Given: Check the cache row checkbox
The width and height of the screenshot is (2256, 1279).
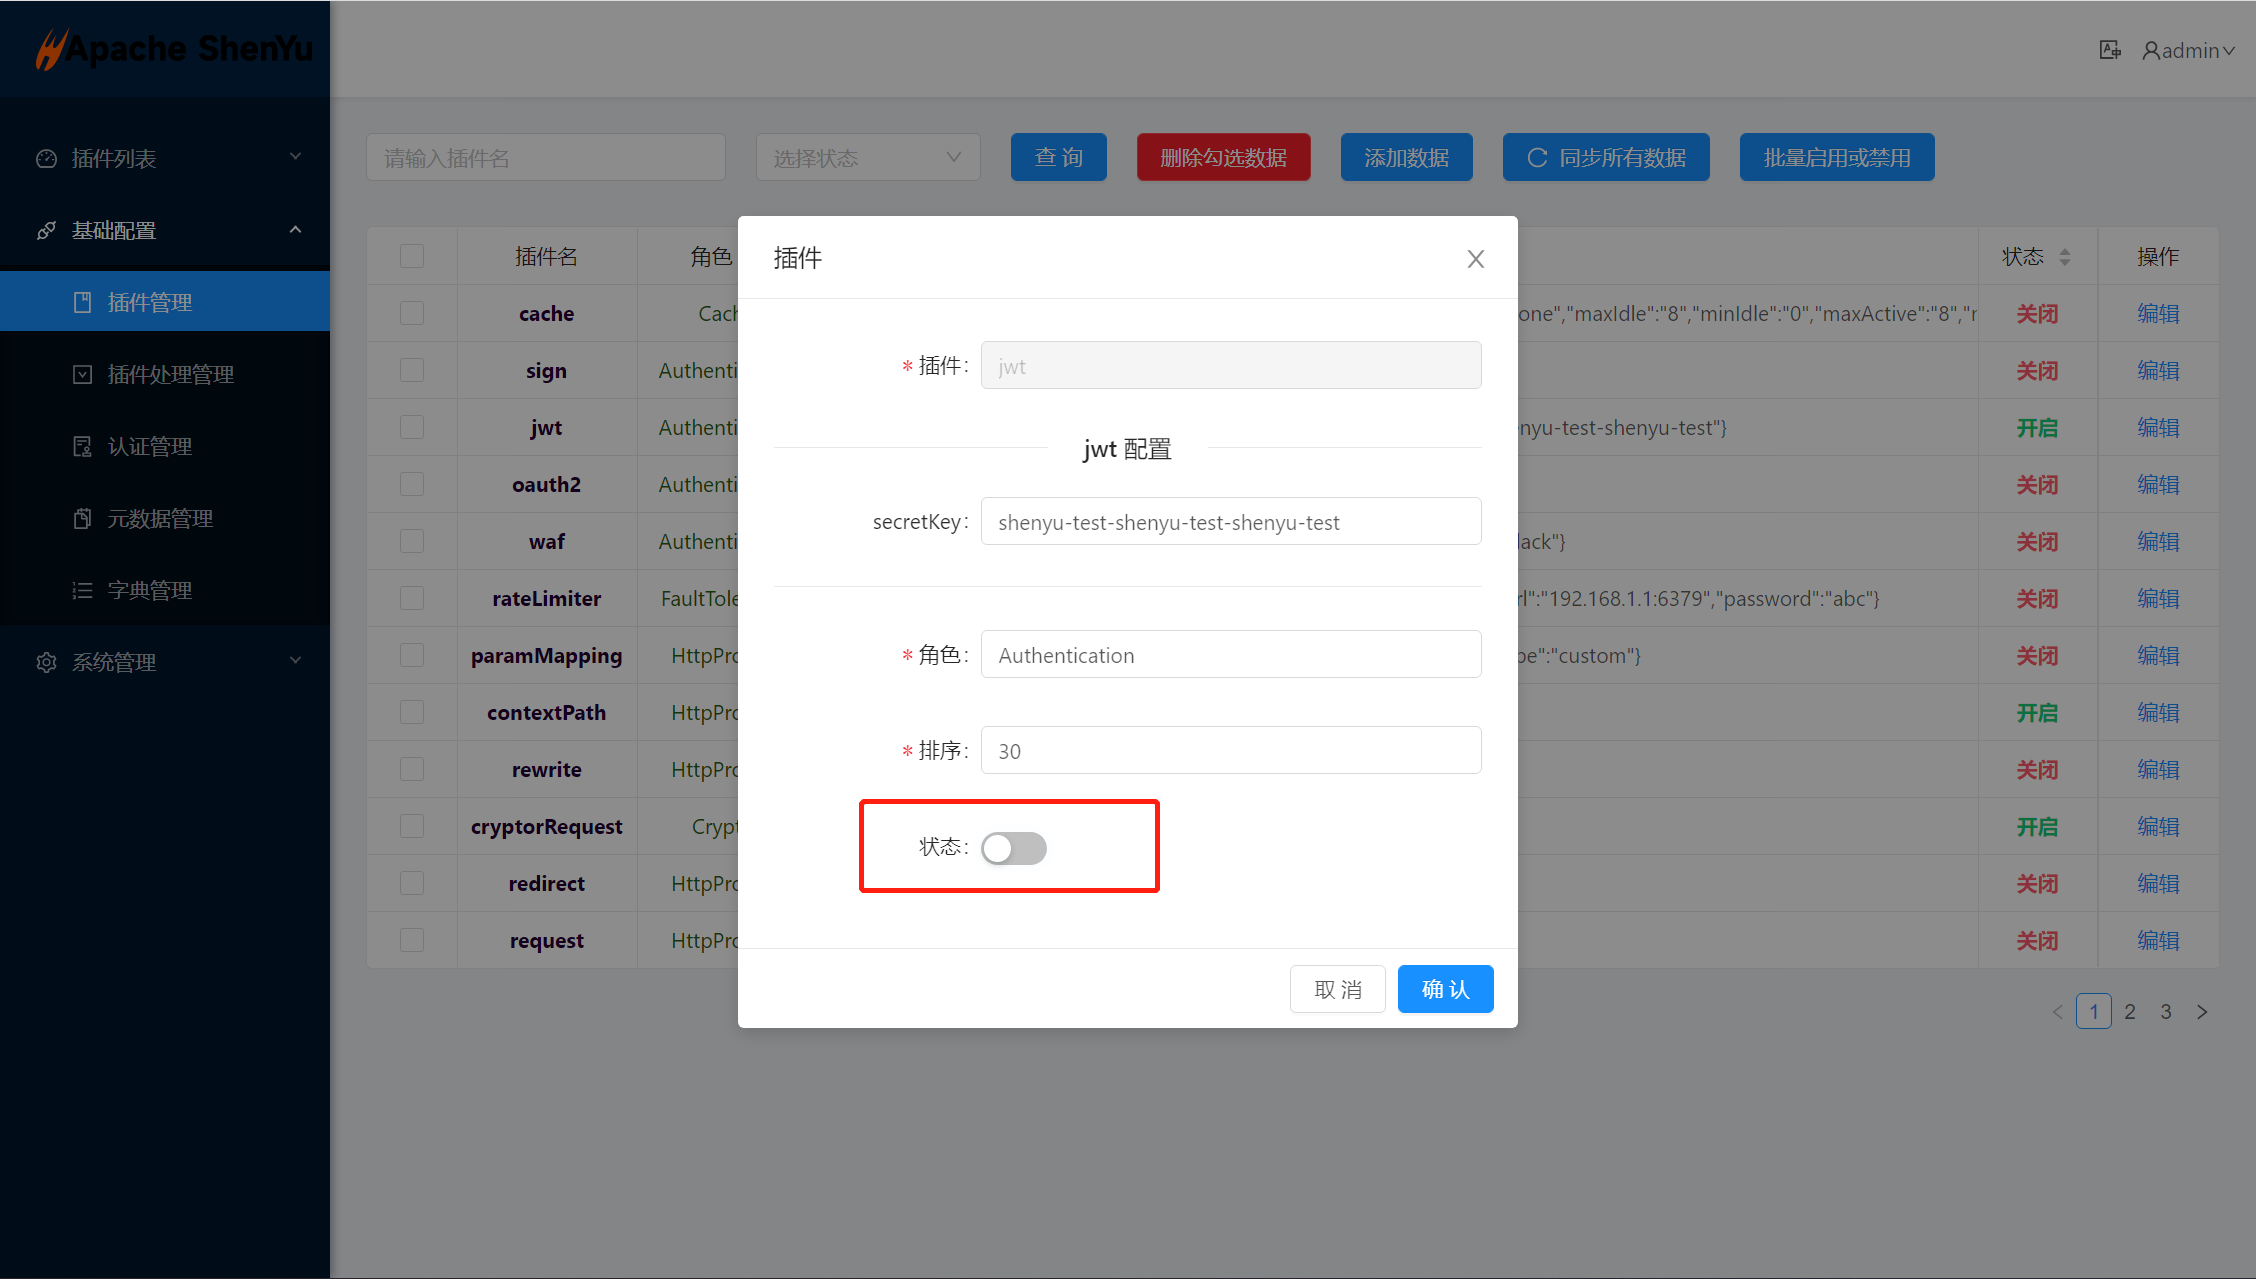Looking at the screenshot, I should (x=412, y=313).
